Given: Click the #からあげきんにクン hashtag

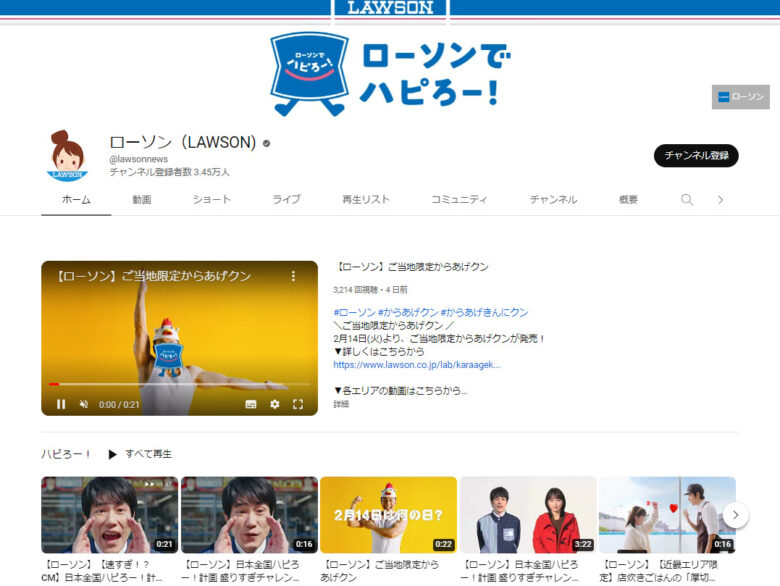Looking at the screenshot, I should pyautogui.click(x=485, y=312).
